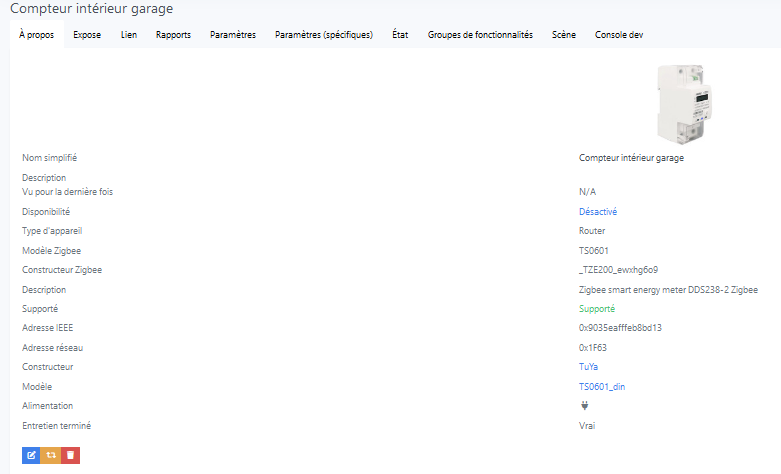The height and width of the screenshot is (474, 781).
Task: Click the Nom simplifié label
Action: [x=49, y=158]
